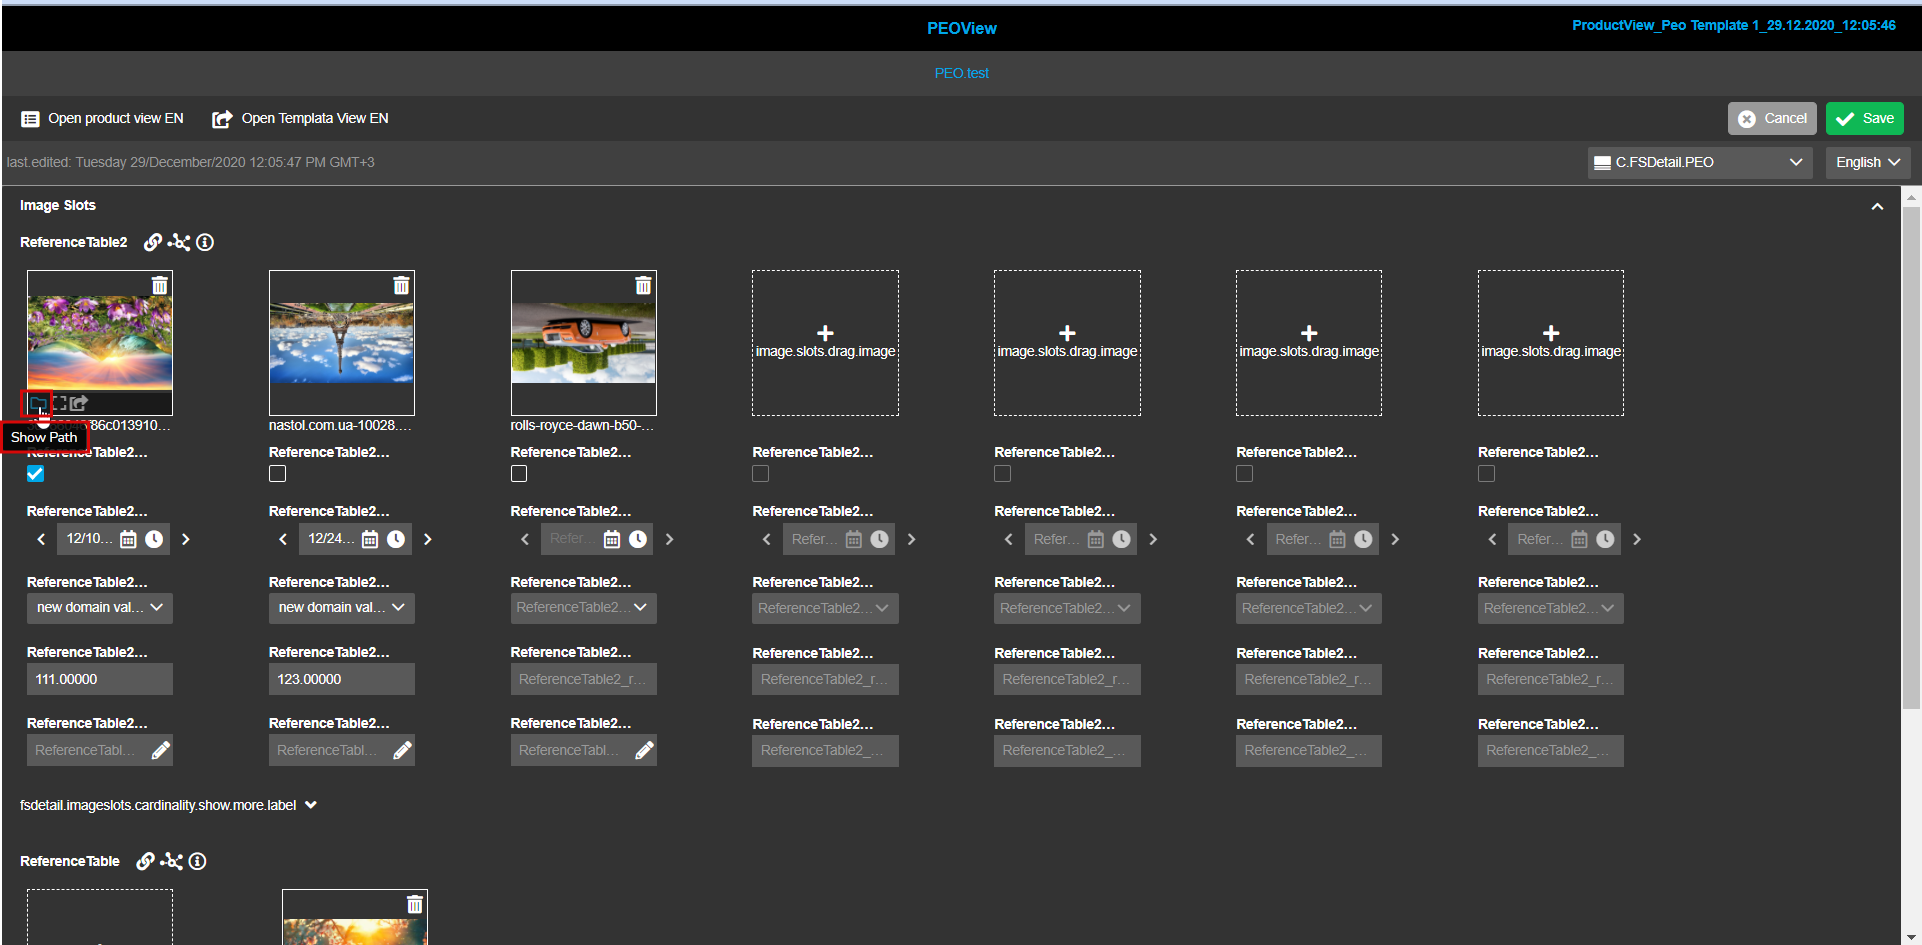
Task: Click the Show Path folder icon on first image
Action: pyautogui.click(x=38, y=404)
